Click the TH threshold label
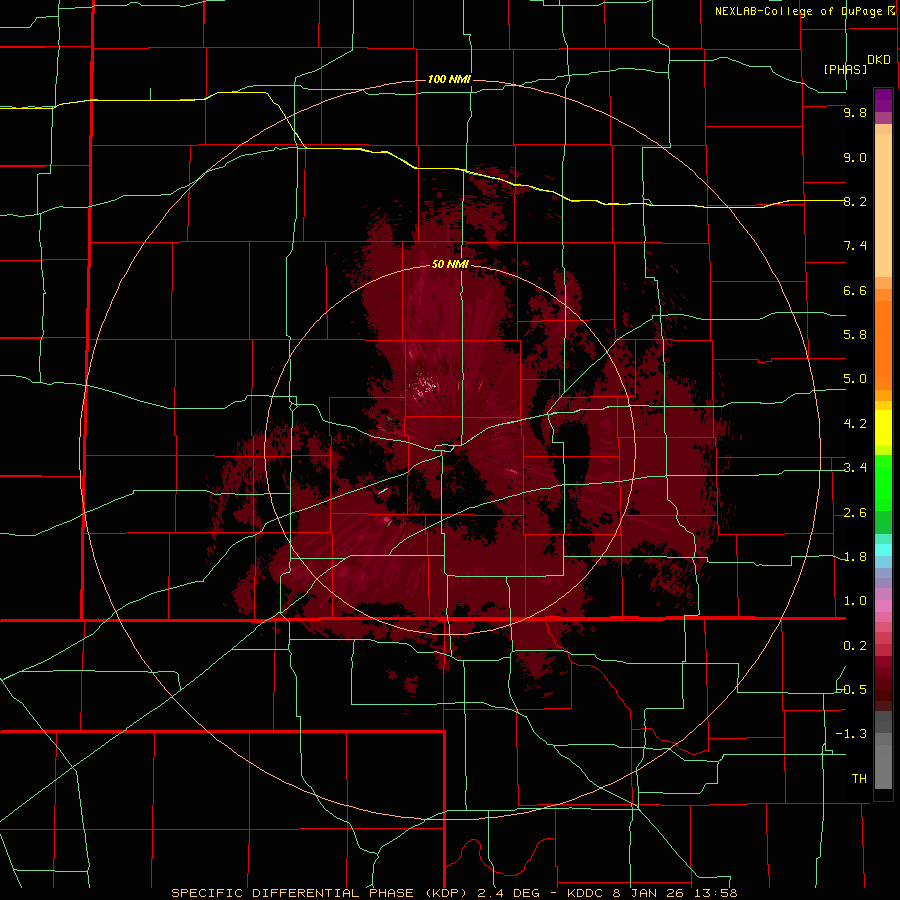Viewport: 900px width, 900px height. tap(859, 779)
